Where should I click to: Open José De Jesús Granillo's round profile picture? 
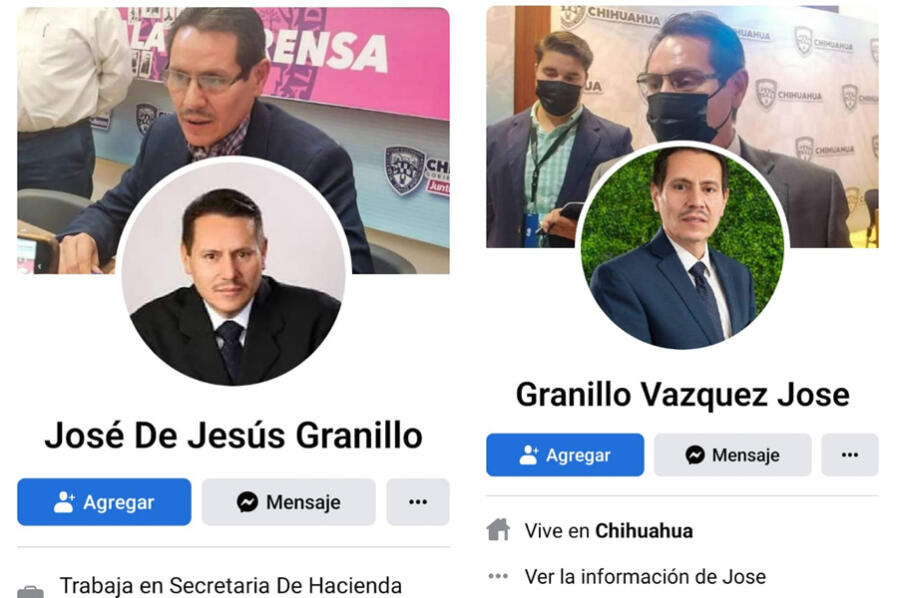tap(233, 272)
